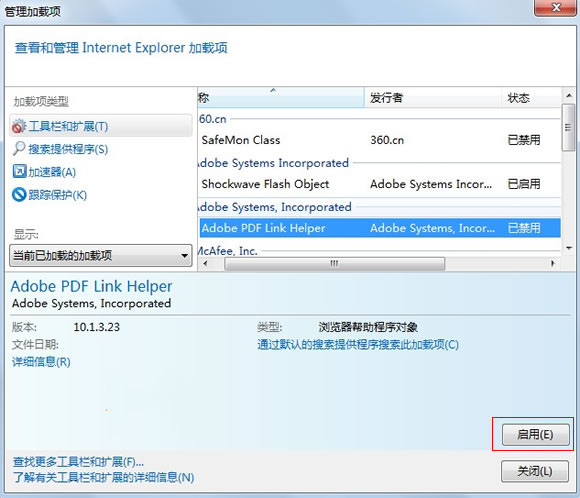
Task: Click the right arrow of the horizontal scrollbar
Action: [553, 263]
